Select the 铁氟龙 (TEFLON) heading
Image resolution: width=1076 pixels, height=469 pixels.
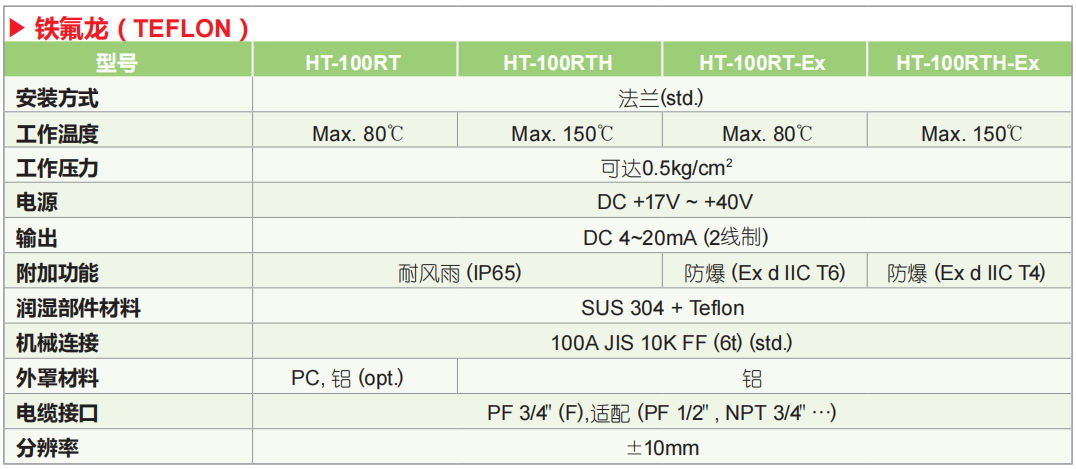point(141,28)
